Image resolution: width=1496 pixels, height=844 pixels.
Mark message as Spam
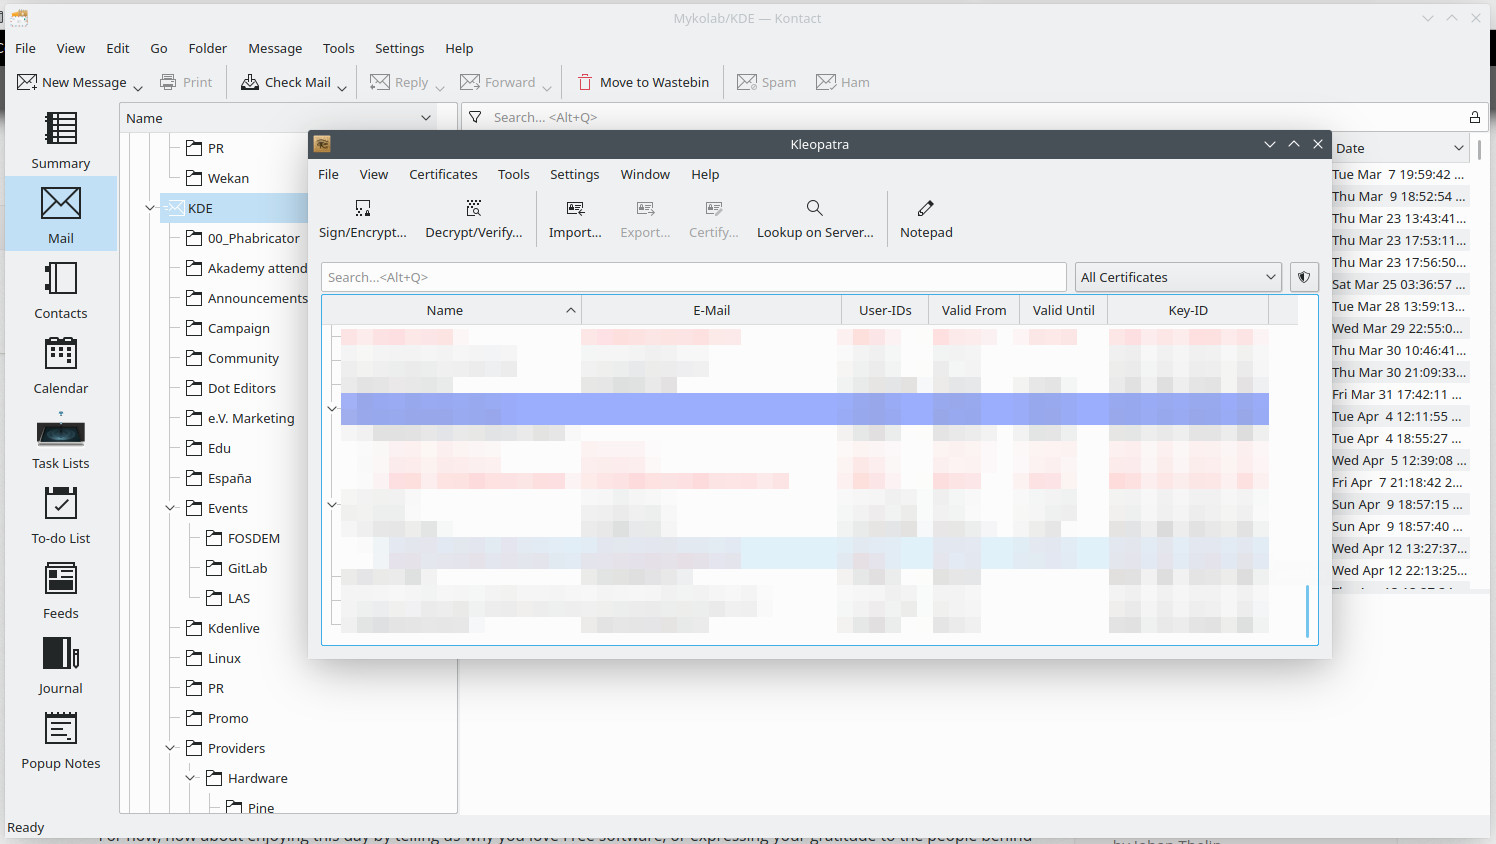[767, 82]
